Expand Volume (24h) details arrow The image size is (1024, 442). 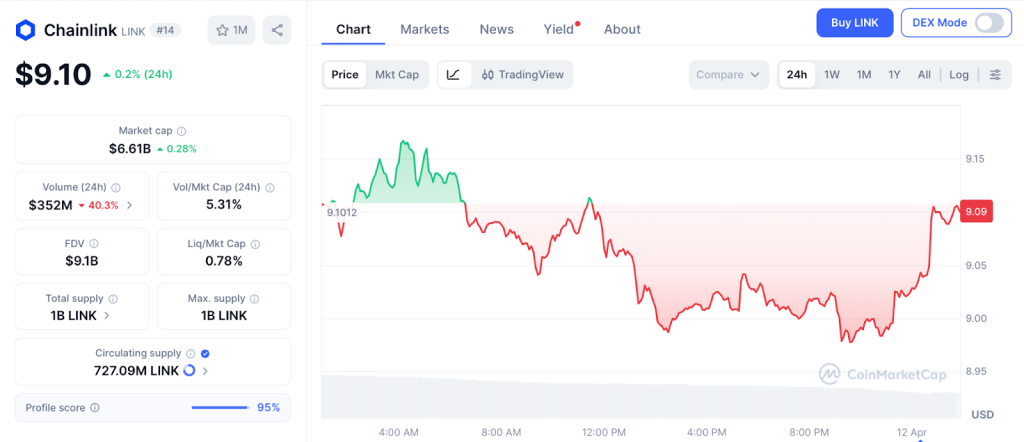[x=130, y=205]
